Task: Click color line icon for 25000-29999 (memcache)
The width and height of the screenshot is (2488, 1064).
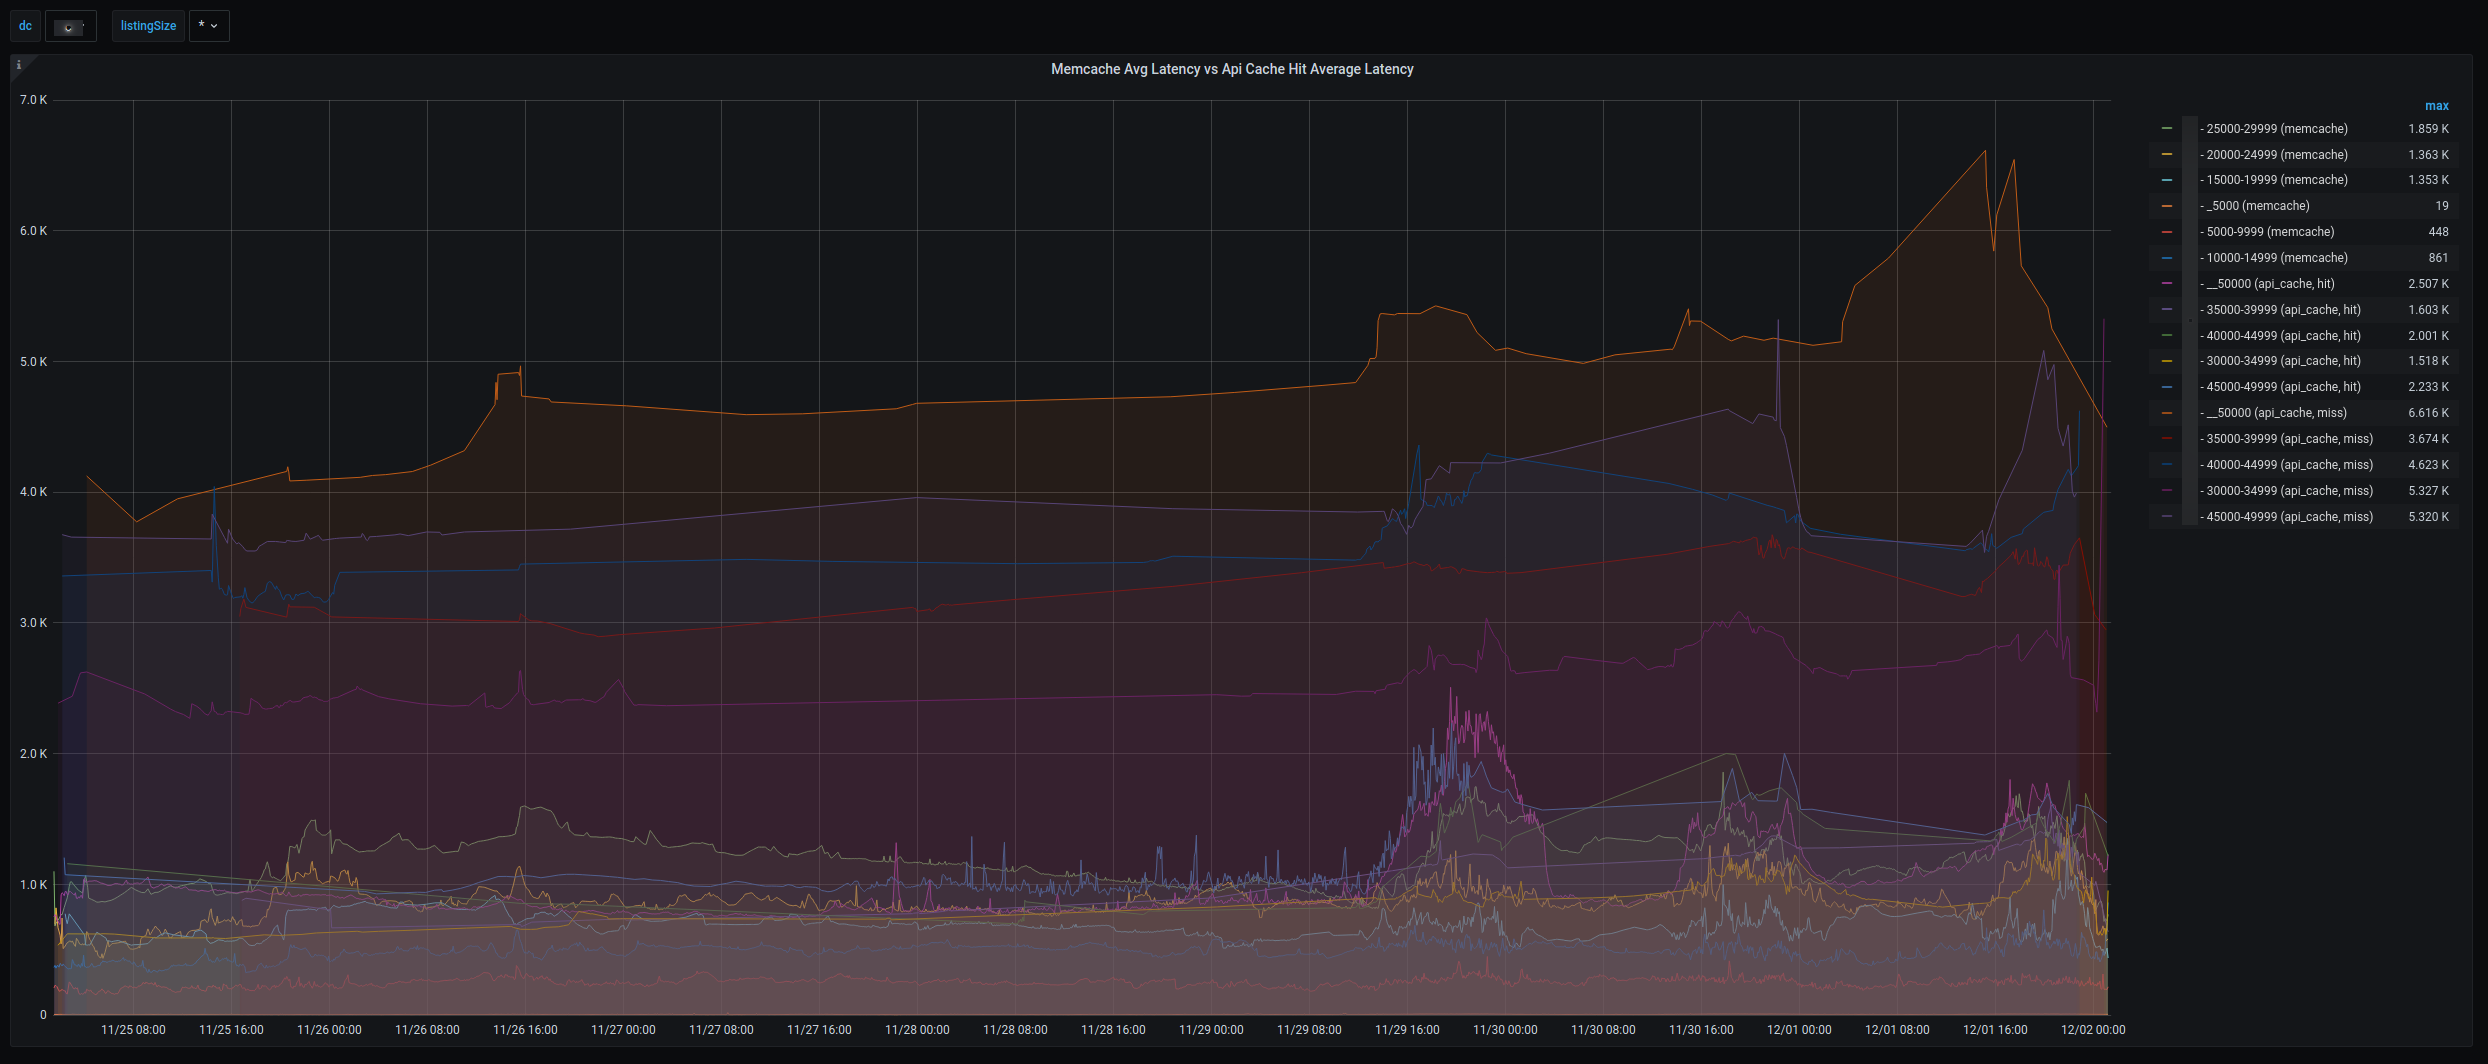Action: [x=2167, y=129]
